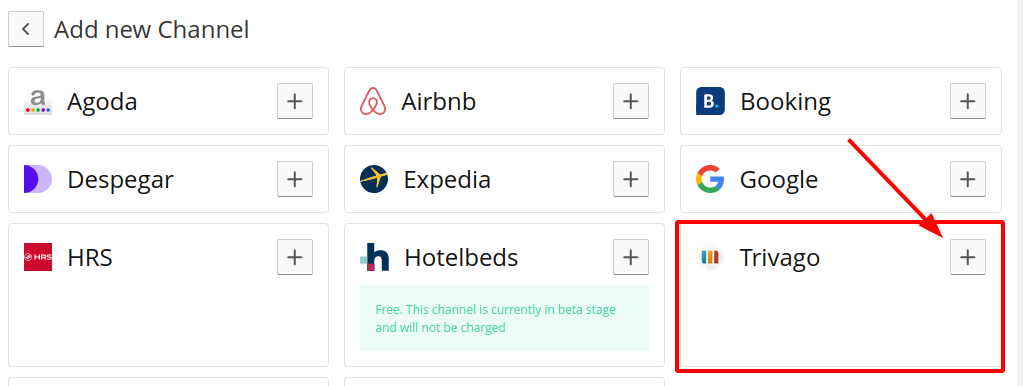Click the Add new Channel heading
Screen dimensions: 1023x386
[151, 29]
